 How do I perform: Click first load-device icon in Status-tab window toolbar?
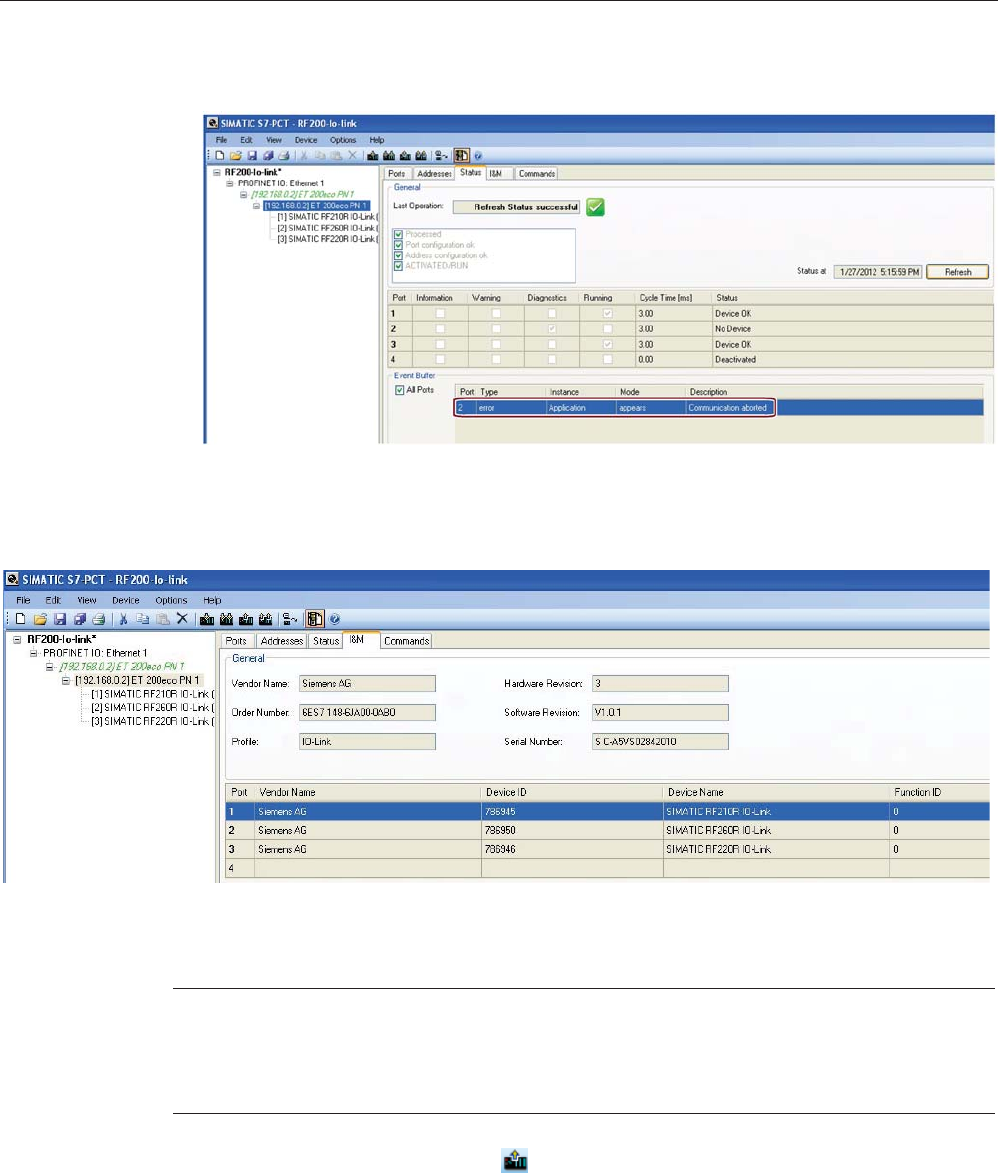click(373, 156)
